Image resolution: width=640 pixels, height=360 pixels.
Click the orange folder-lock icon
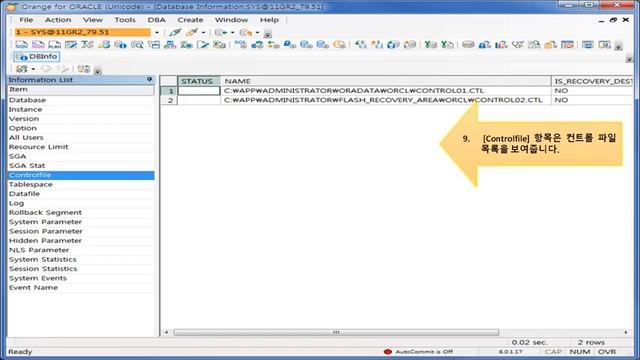551,44
